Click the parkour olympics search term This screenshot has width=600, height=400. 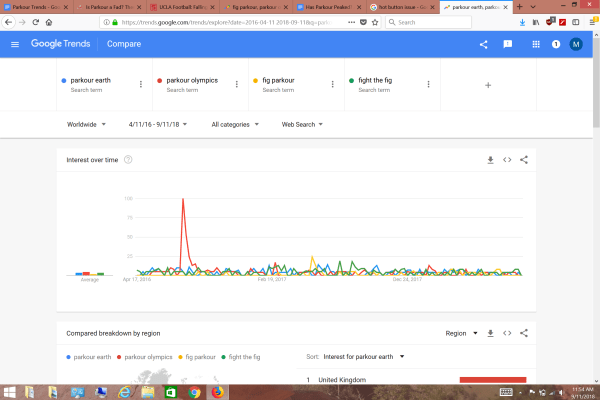[191, 80]
